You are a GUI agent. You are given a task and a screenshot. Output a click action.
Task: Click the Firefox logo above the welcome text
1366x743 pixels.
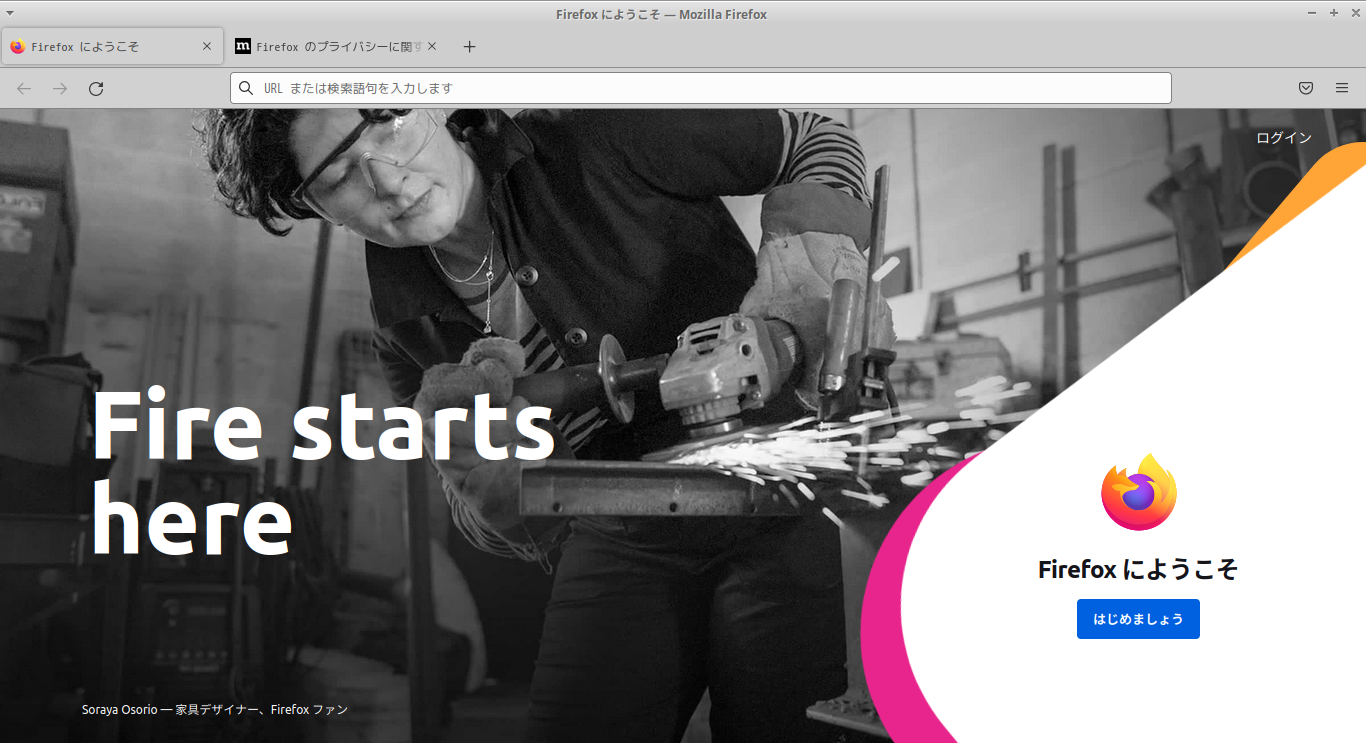1139,493
